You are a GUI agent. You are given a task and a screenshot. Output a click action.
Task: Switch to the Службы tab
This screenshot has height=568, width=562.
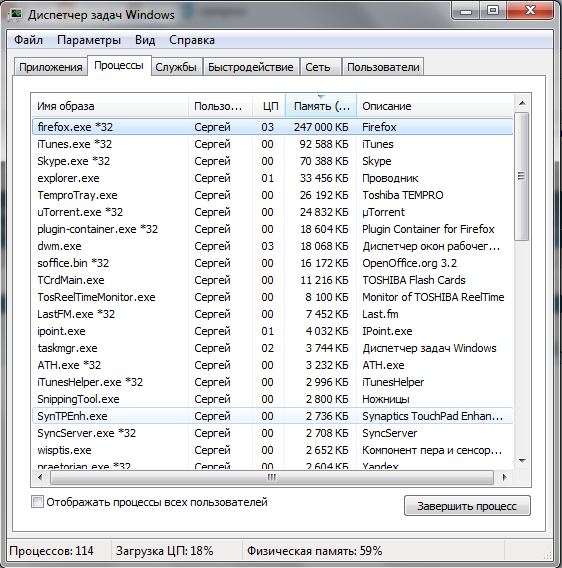click(176, 67)
